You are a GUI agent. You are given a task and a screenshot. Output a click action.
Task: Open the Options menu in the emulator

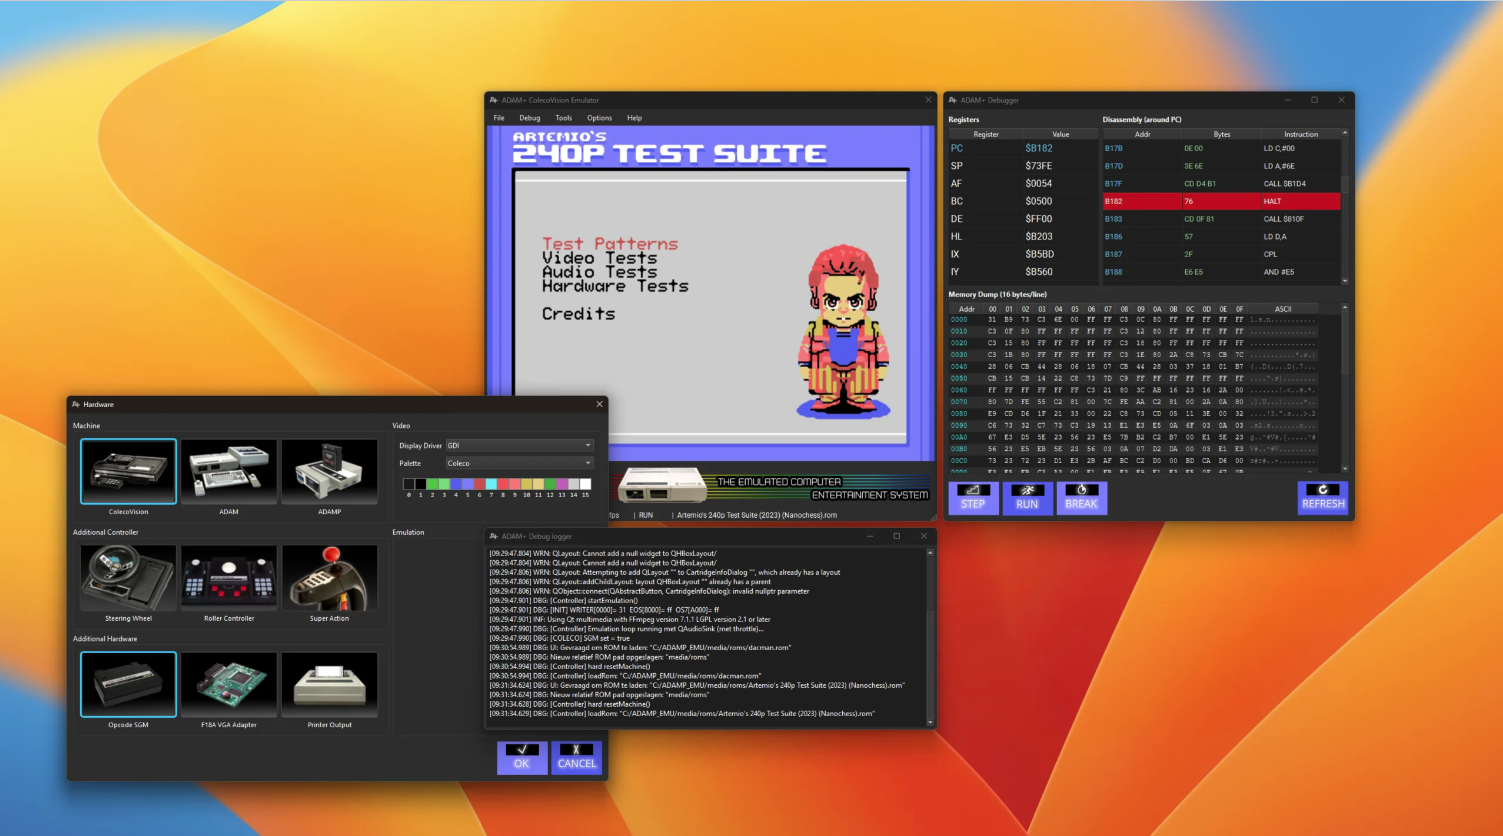[x=599, y=117]
